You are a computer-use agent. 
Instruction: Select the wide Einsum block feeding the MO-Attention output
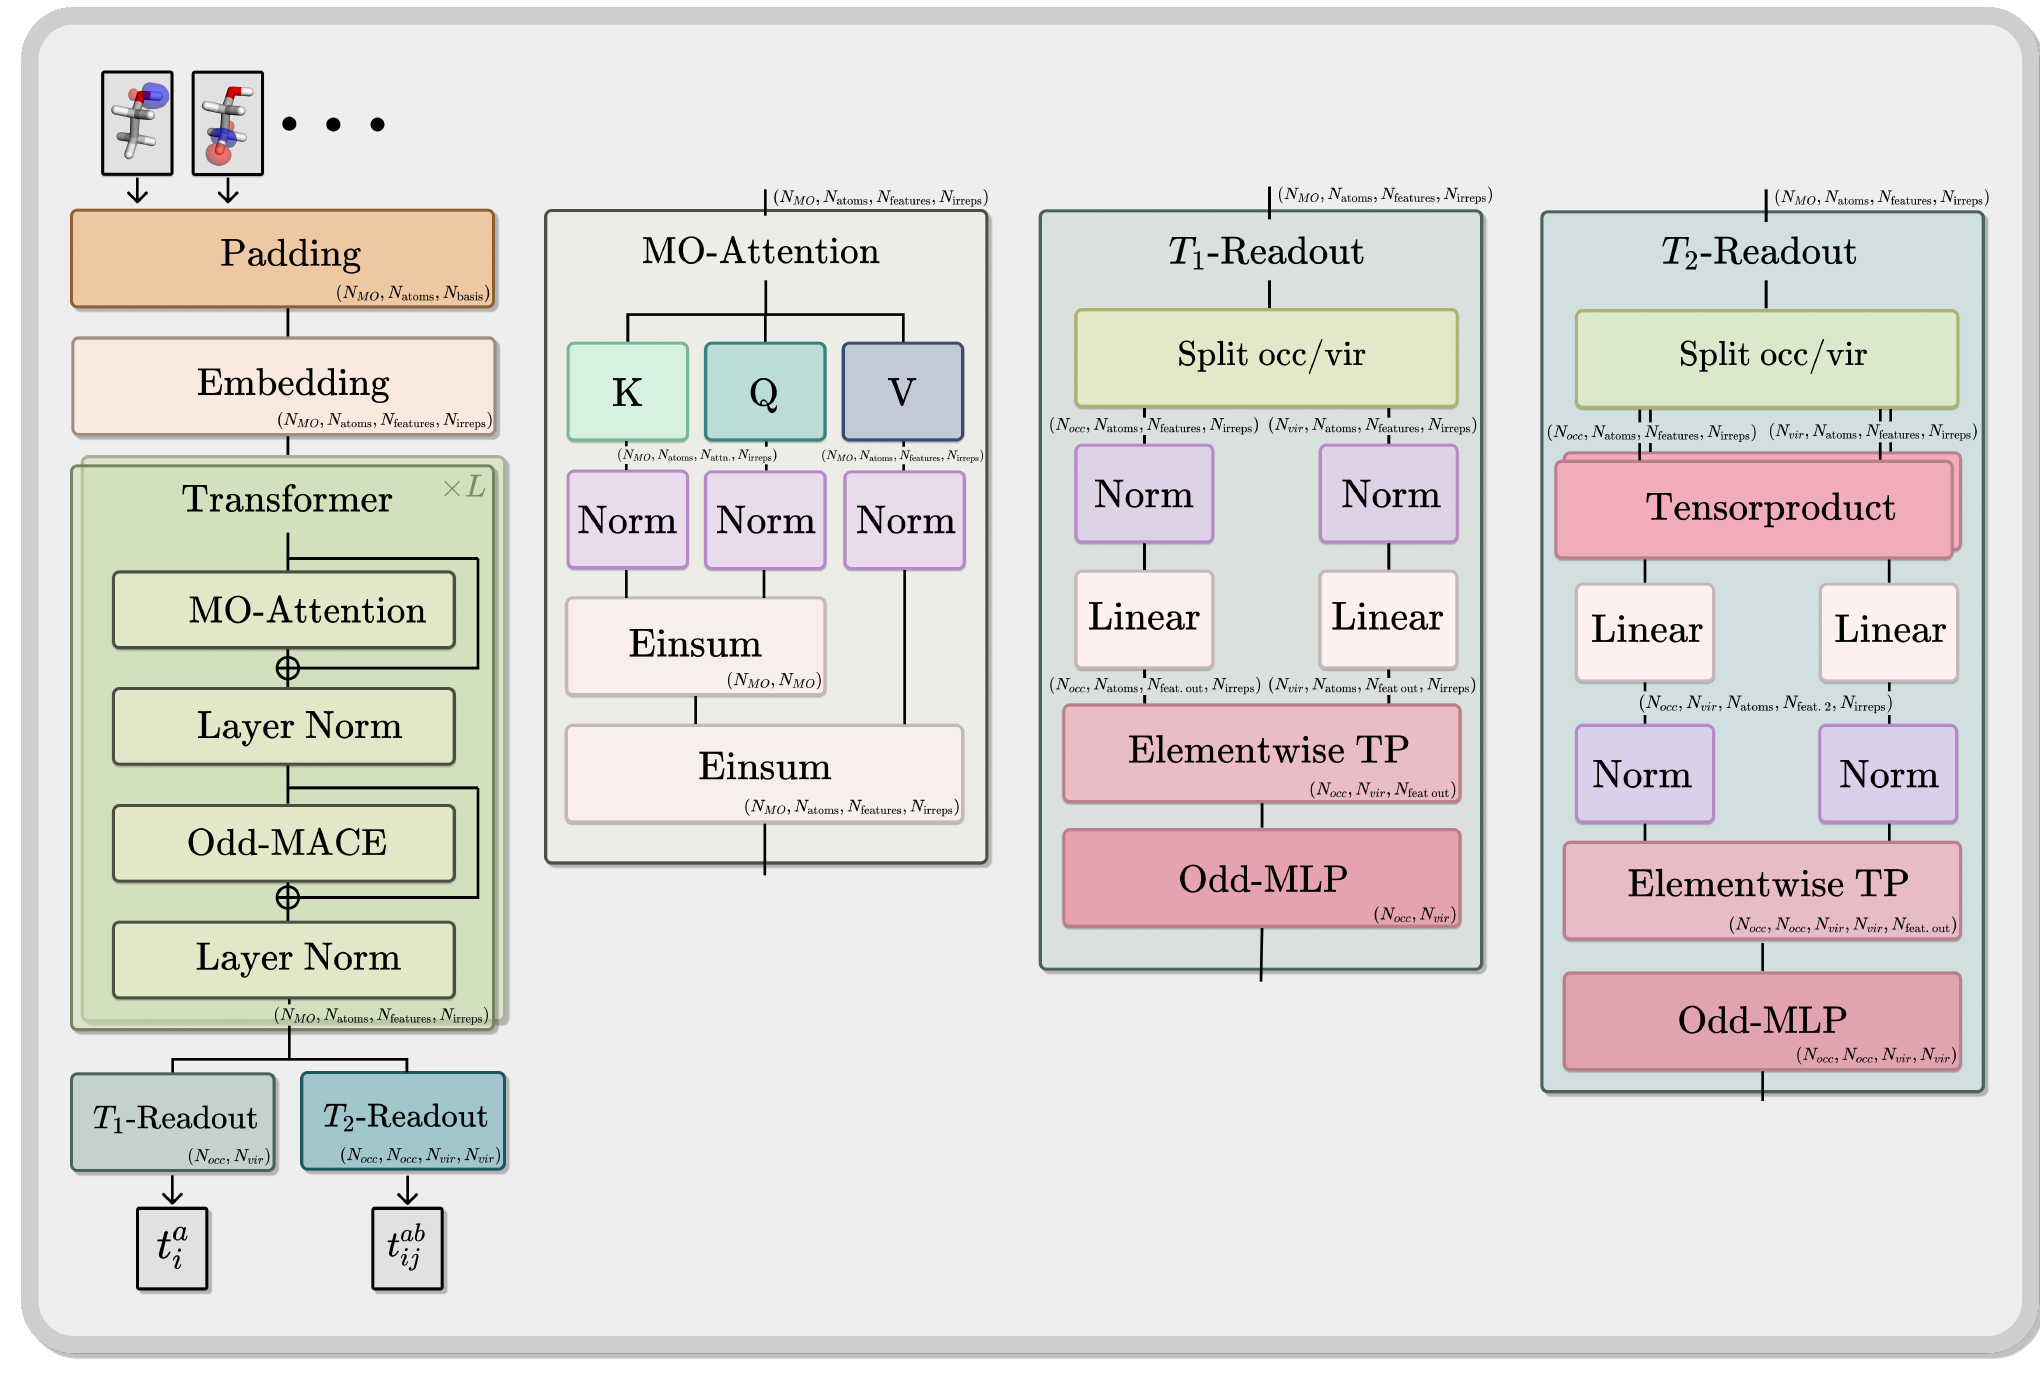pyautogui.click(x=765, y=774)
